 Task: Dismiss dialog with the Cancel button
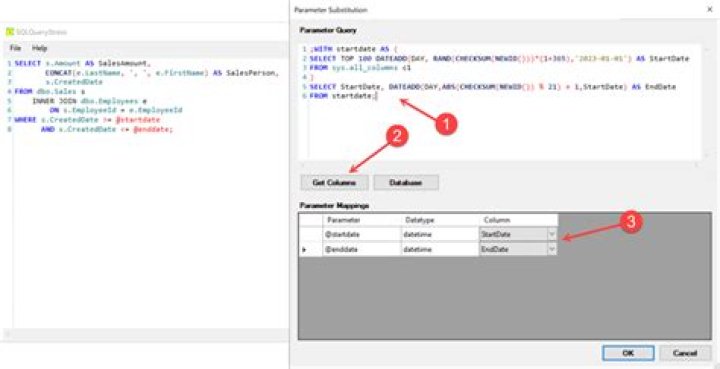[x=685, y=353]
